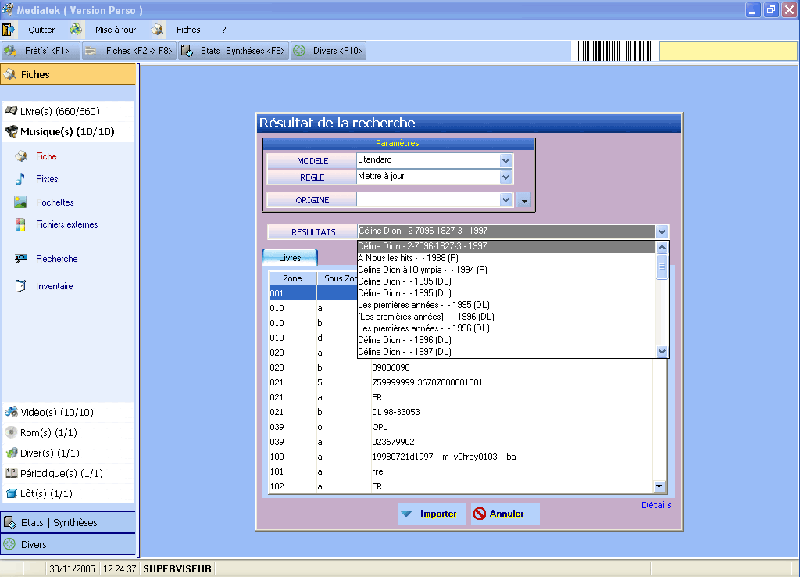
Task: Switch to the Livres tab
Action: 290,258
